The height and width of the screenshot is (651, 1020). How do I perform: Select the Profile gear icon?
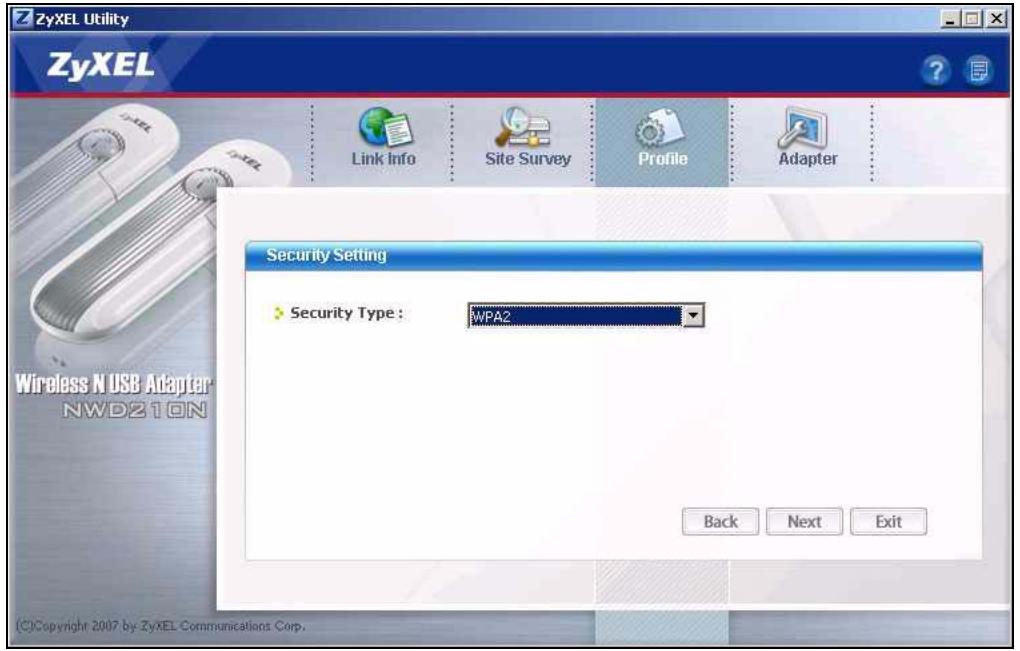[660, 128]
